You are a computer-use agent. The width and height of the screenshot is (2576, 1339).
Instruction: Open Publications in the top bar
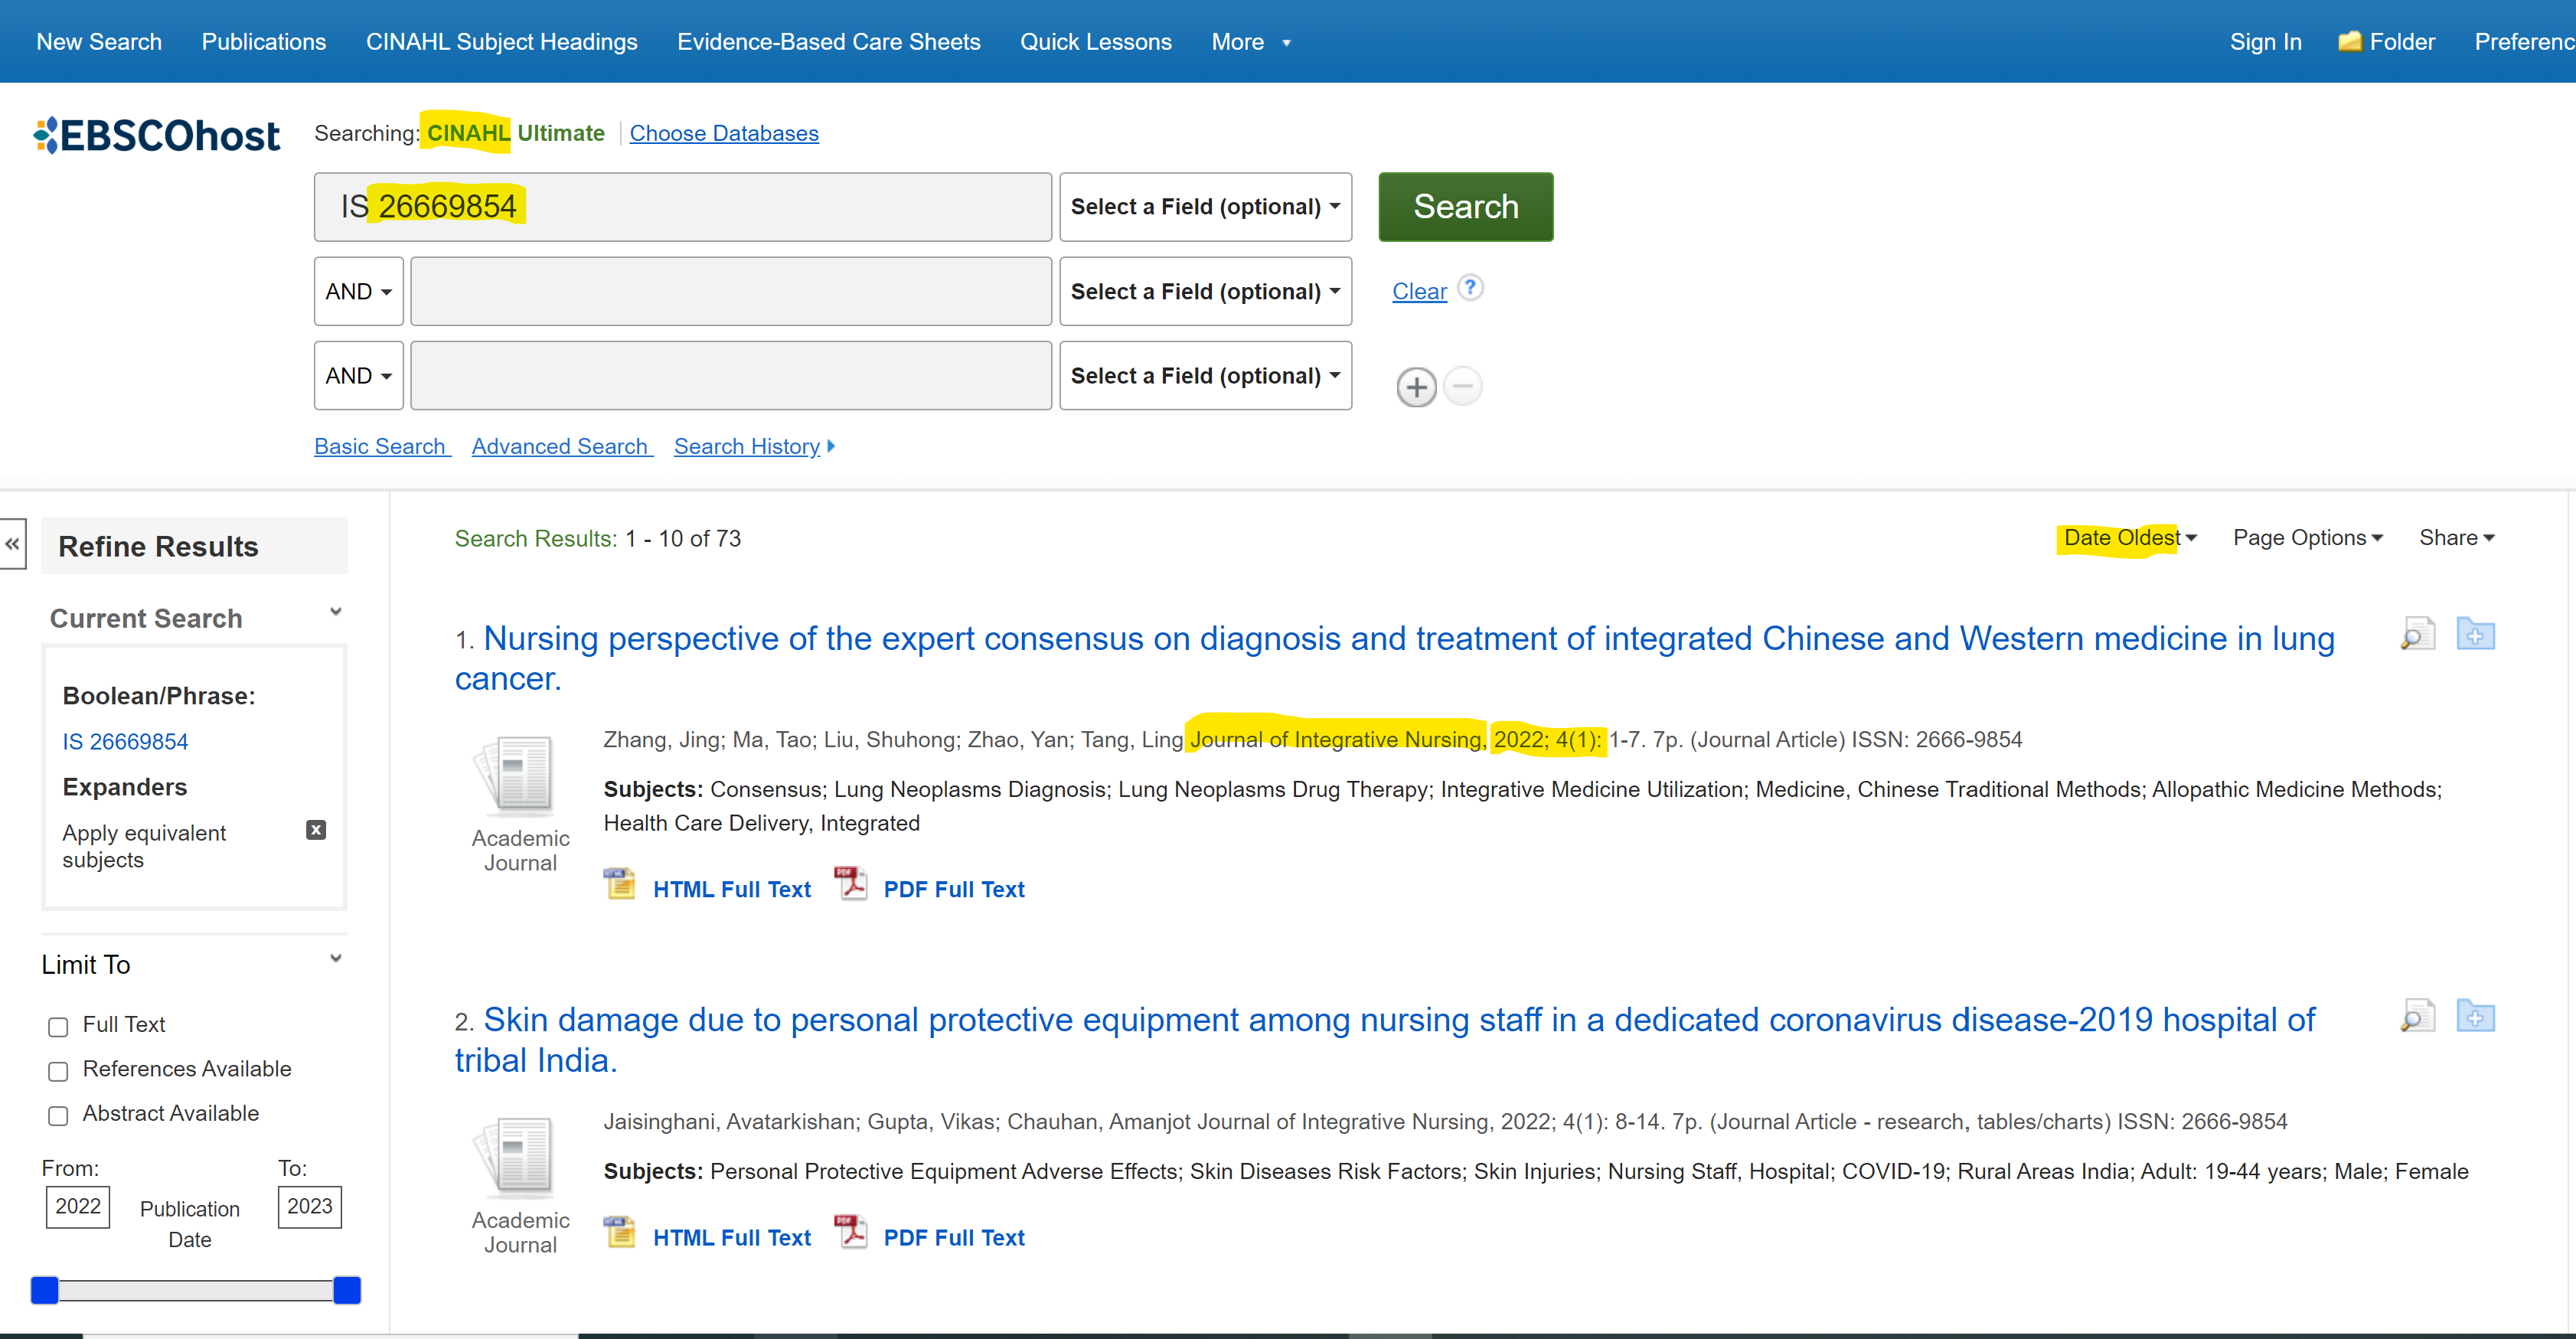(x=264, y=42)
